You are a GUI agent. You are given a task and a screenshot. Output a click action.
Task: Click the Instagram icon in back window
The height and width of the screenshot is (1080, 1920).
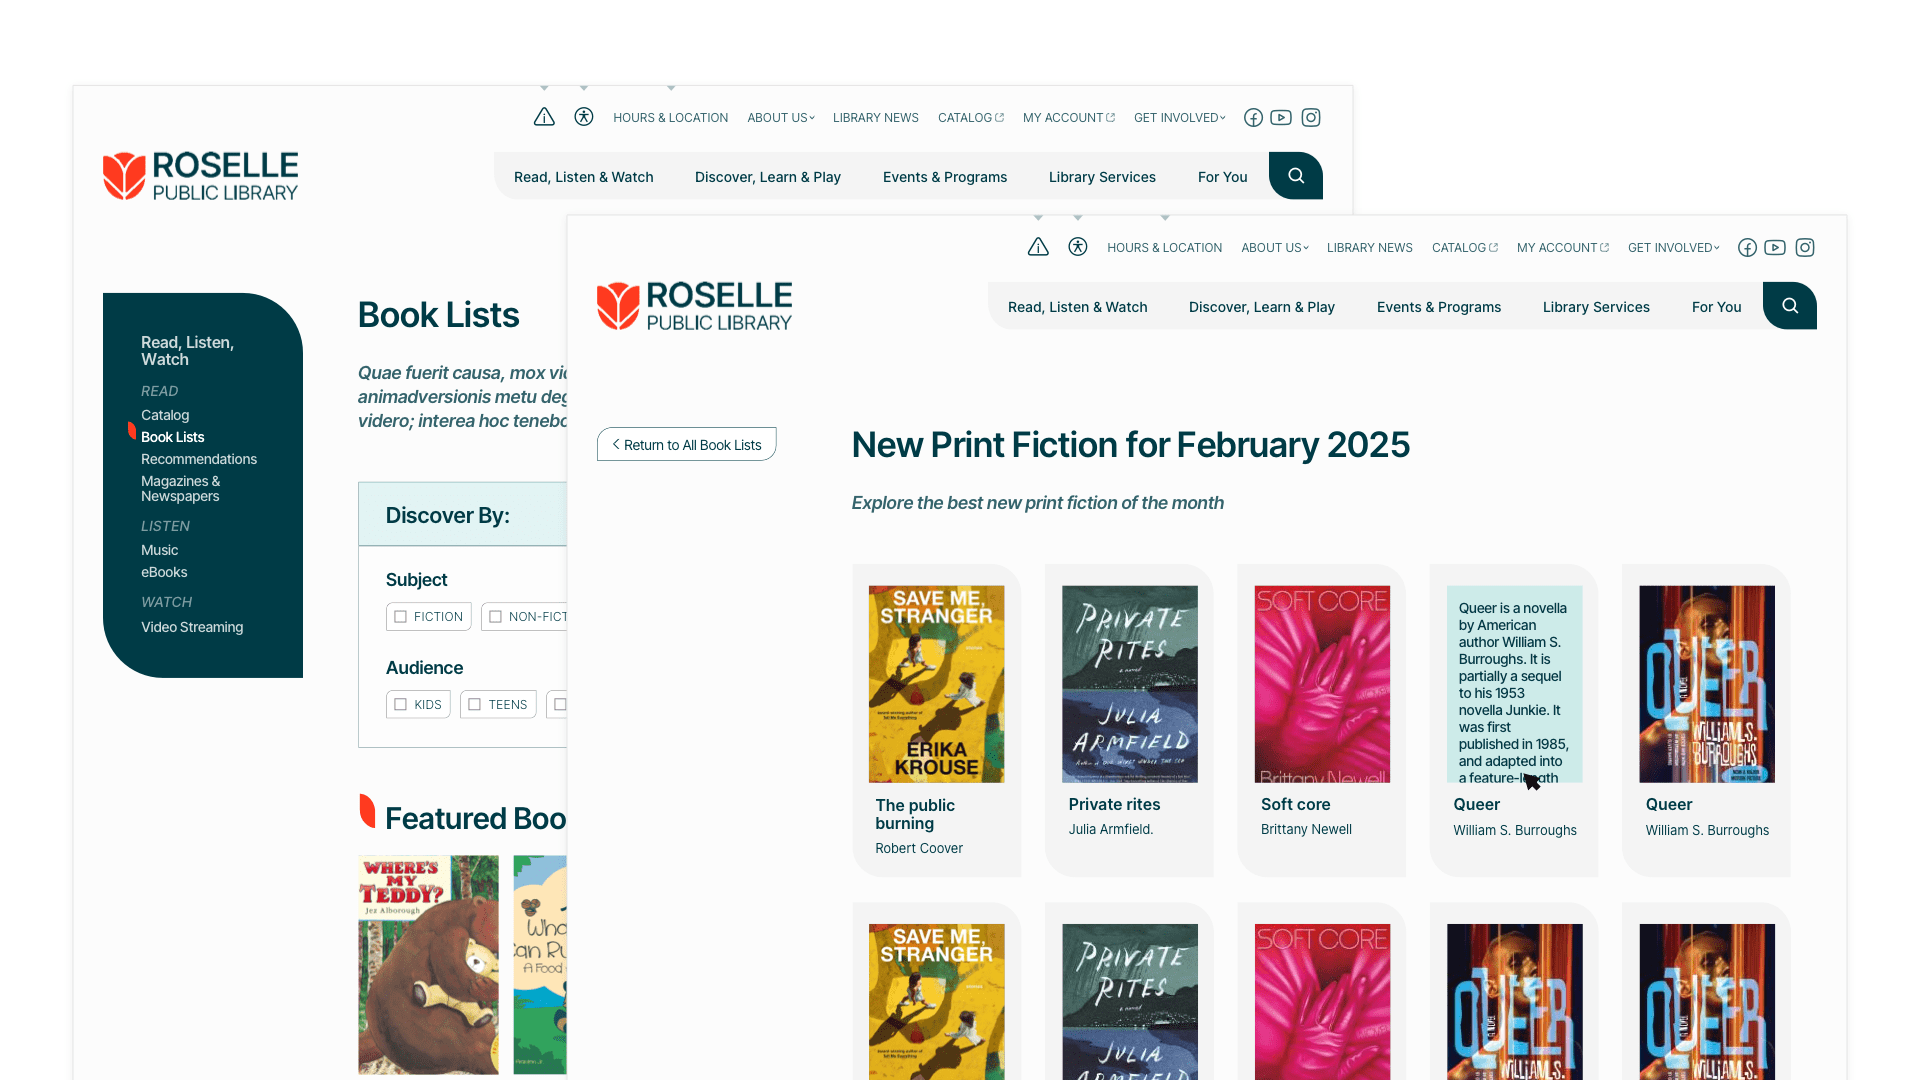pyautogui.click(x=1311, y=118)
